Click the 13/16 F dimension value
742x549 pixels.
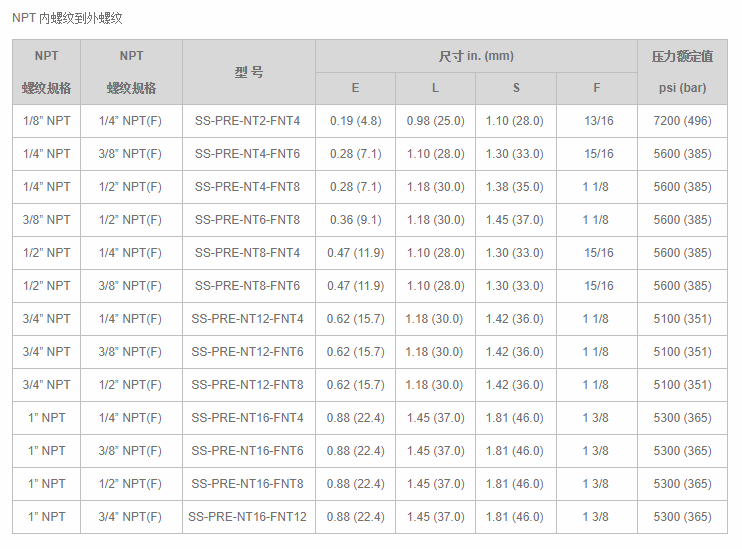(x=598, y=121)
